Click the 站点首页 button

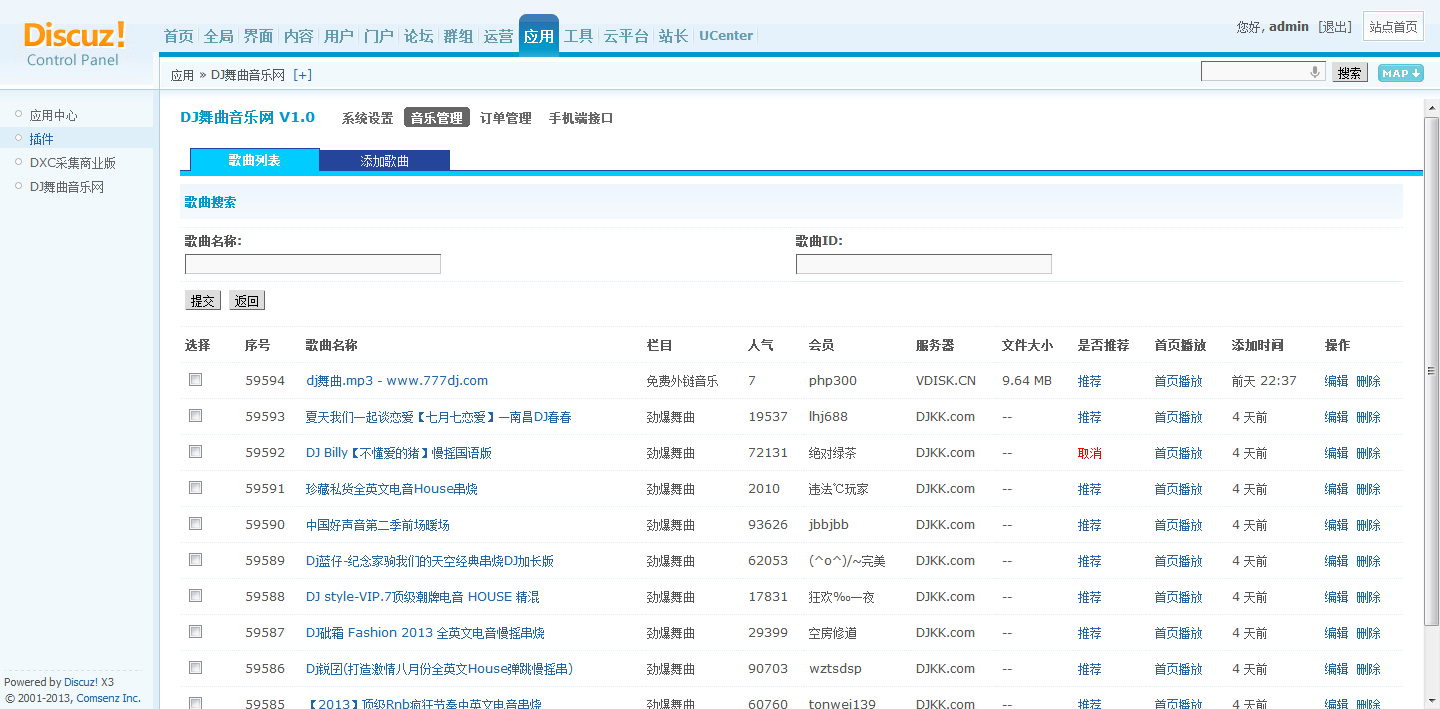[x=1393, y=26]
